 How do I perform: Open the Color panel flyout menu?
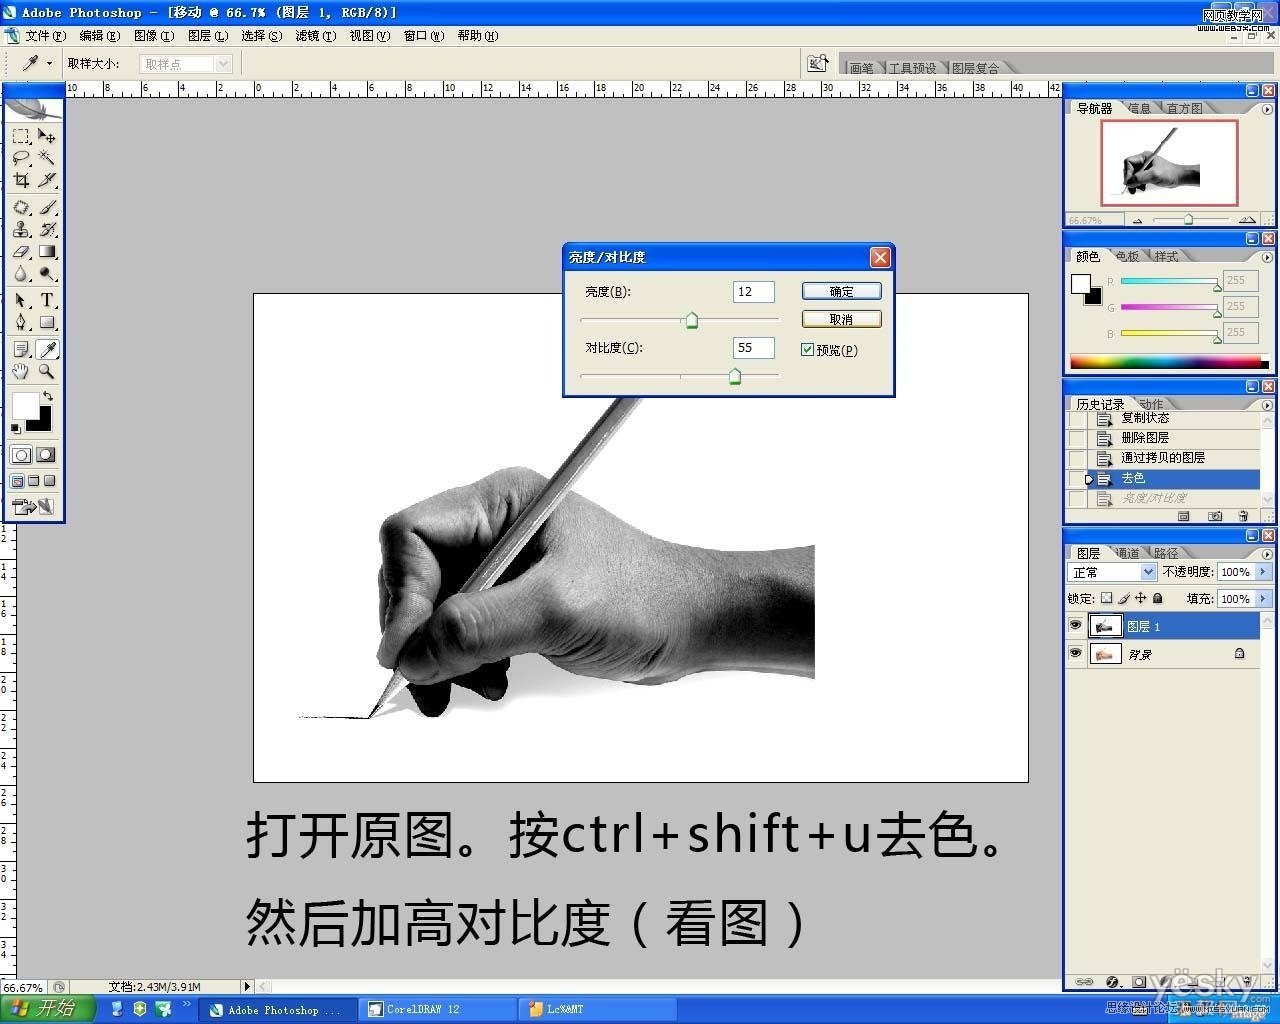[1267, 256]
